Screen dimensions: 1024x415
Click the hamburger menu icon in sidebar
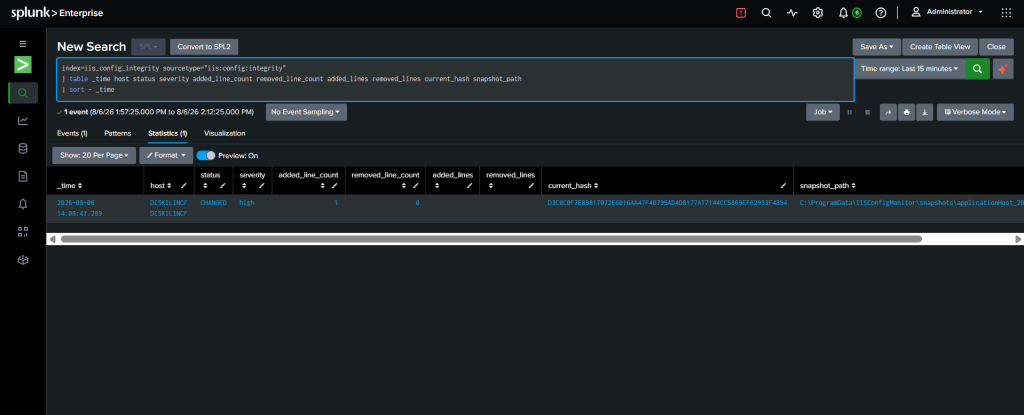[x=23, y=44]
